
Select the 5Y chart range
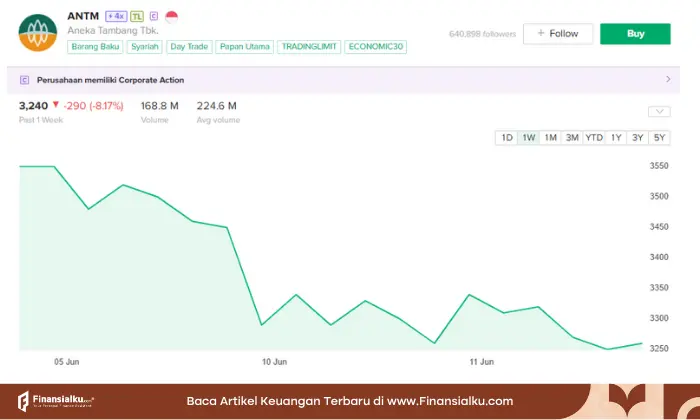tap(659, 137)
